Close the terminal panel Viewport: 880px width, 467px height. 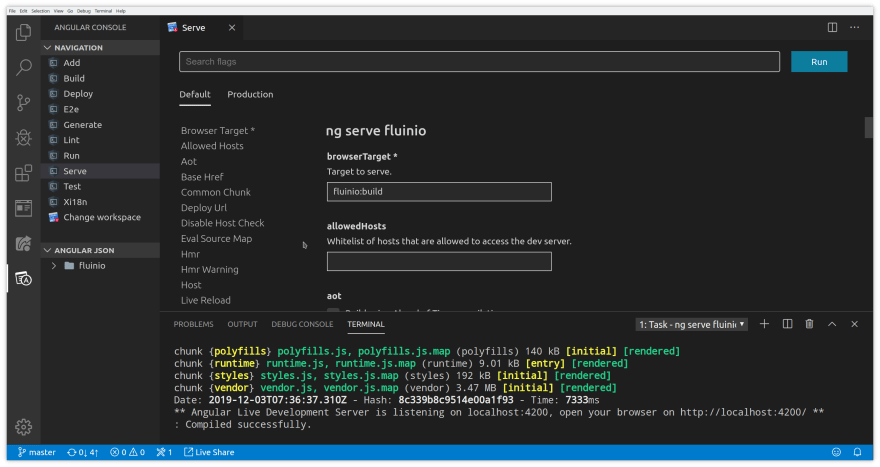pos(854,324)
